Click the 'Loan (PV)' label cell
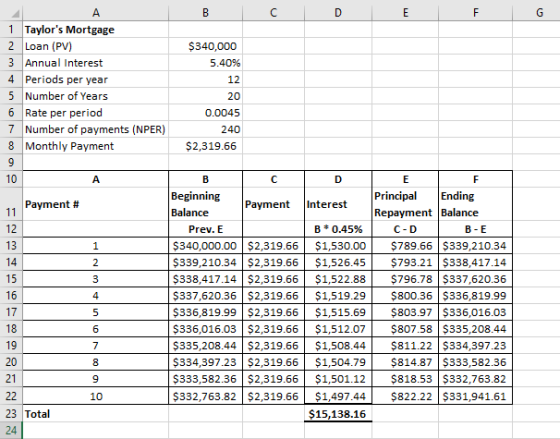 pos(96,46)
